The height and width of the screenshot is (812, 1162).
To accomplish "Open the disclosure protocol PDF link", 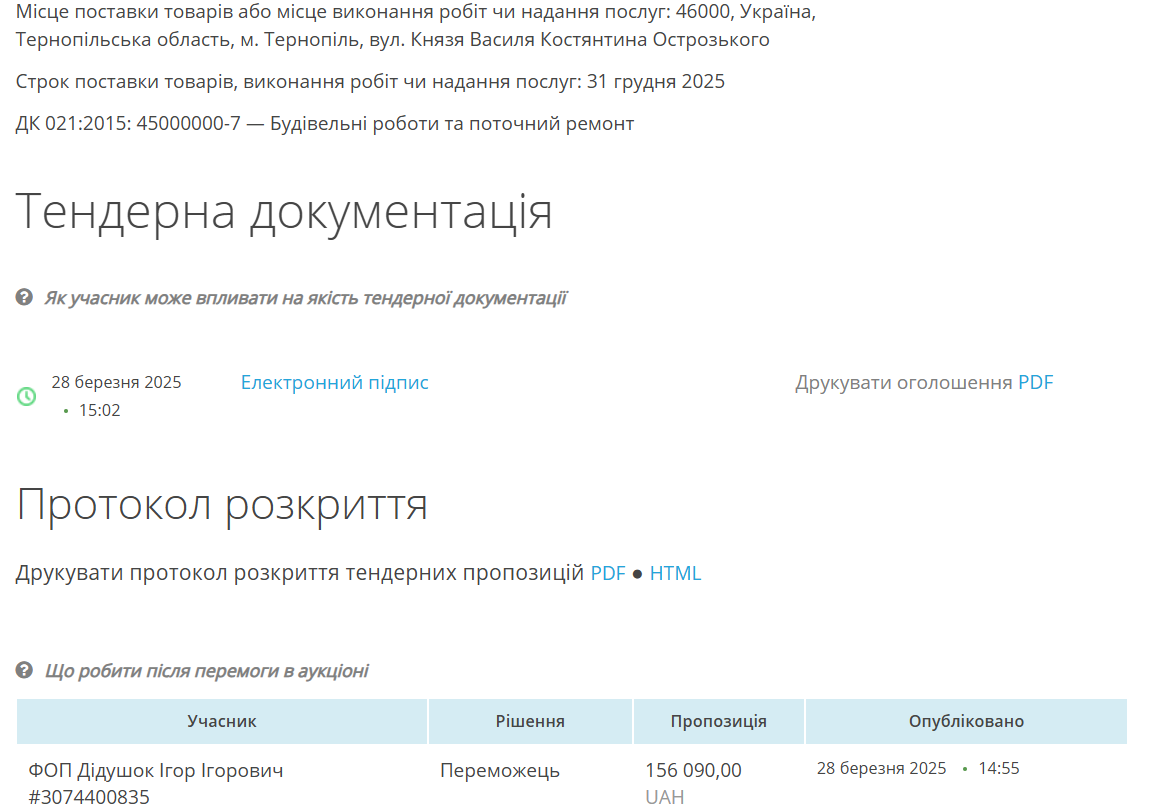I will 607,573.
